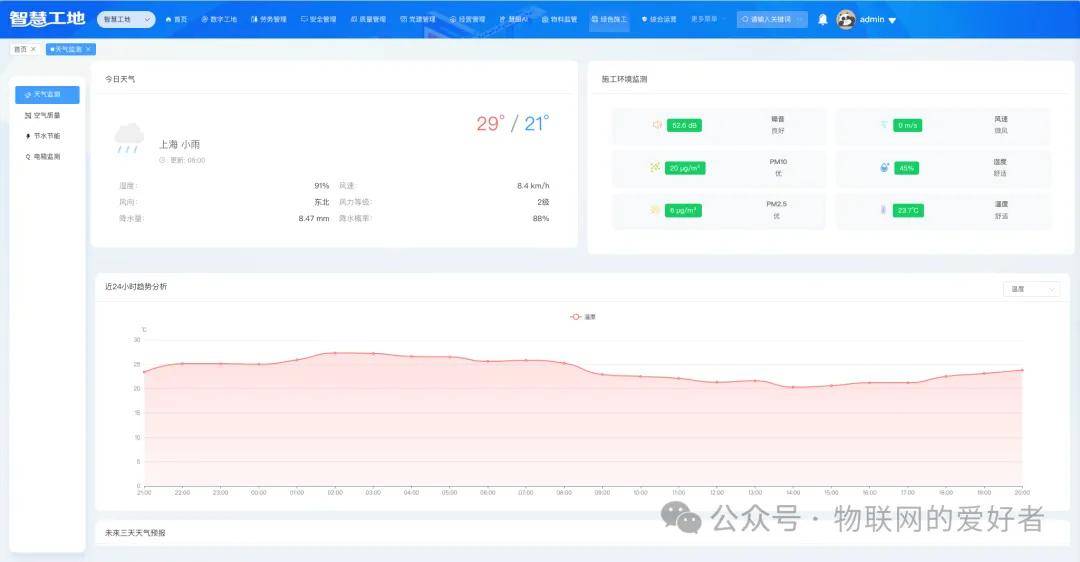The width and height of the screenshot is (1080, 562).
Task: Close the 天气监测 page tab
Action: 88,49
